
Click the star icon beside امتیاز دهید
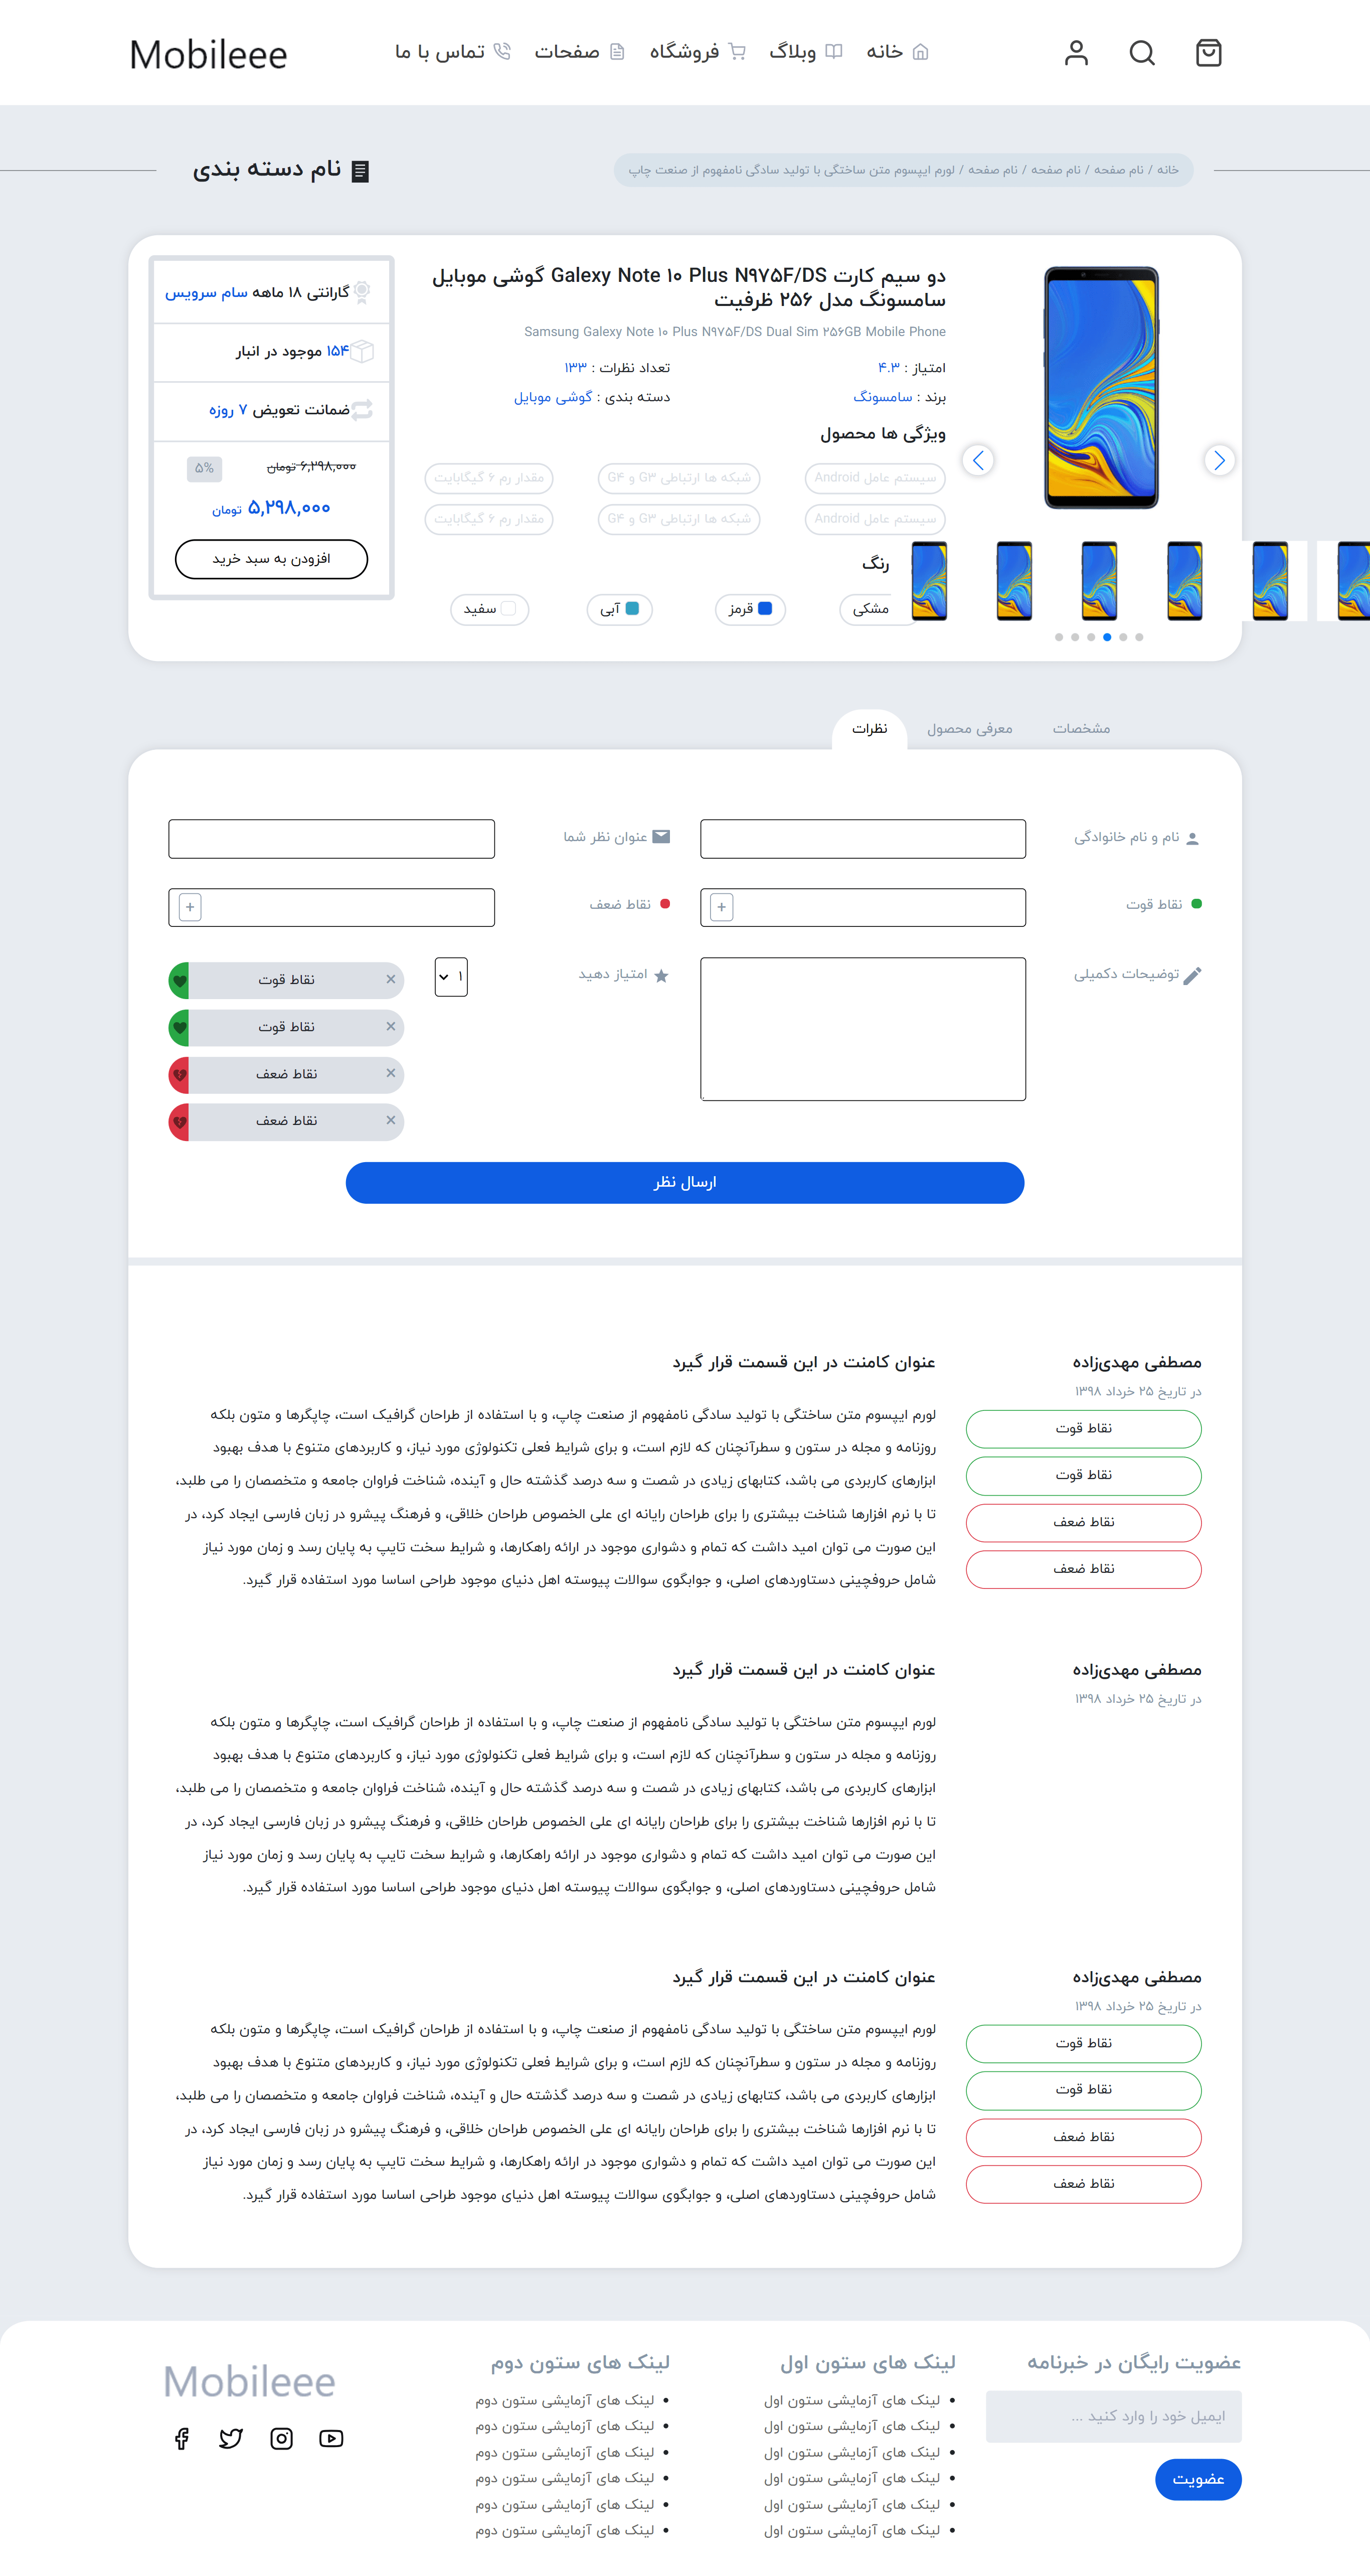tap(661, 976)
